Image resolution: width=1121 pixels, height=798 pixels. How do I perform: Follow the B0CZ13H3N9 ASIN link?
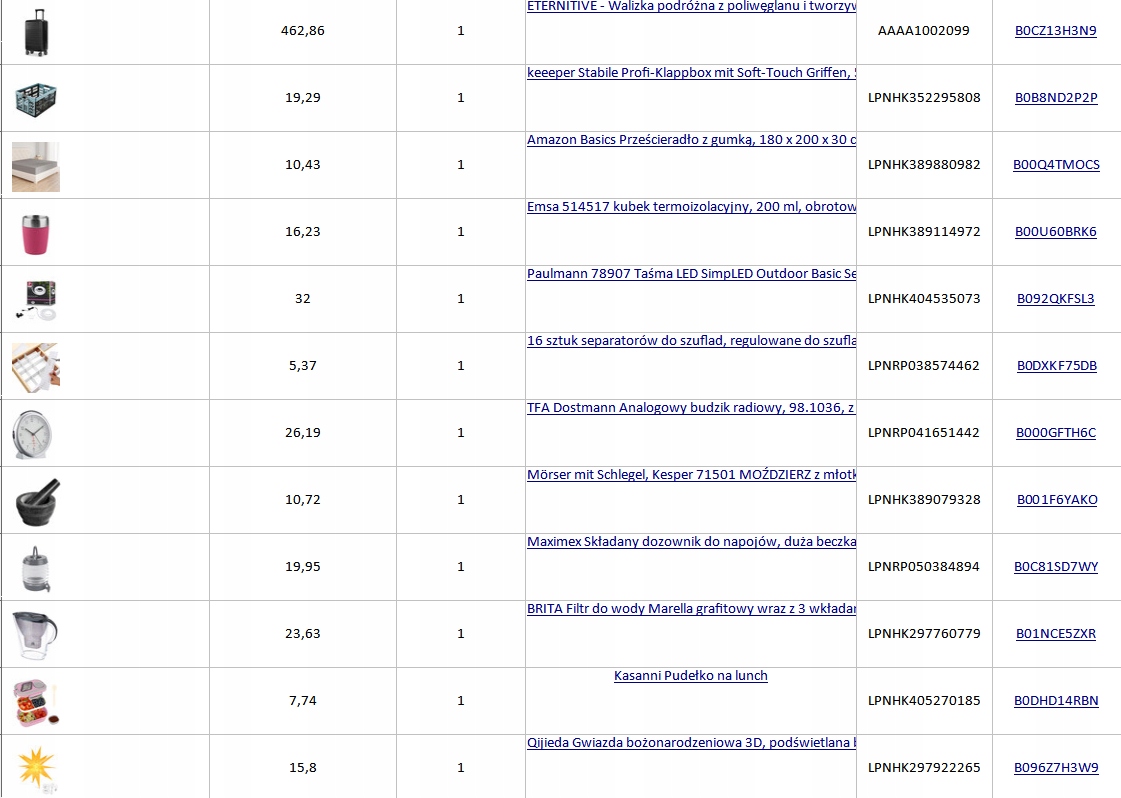pos(1055,31)
